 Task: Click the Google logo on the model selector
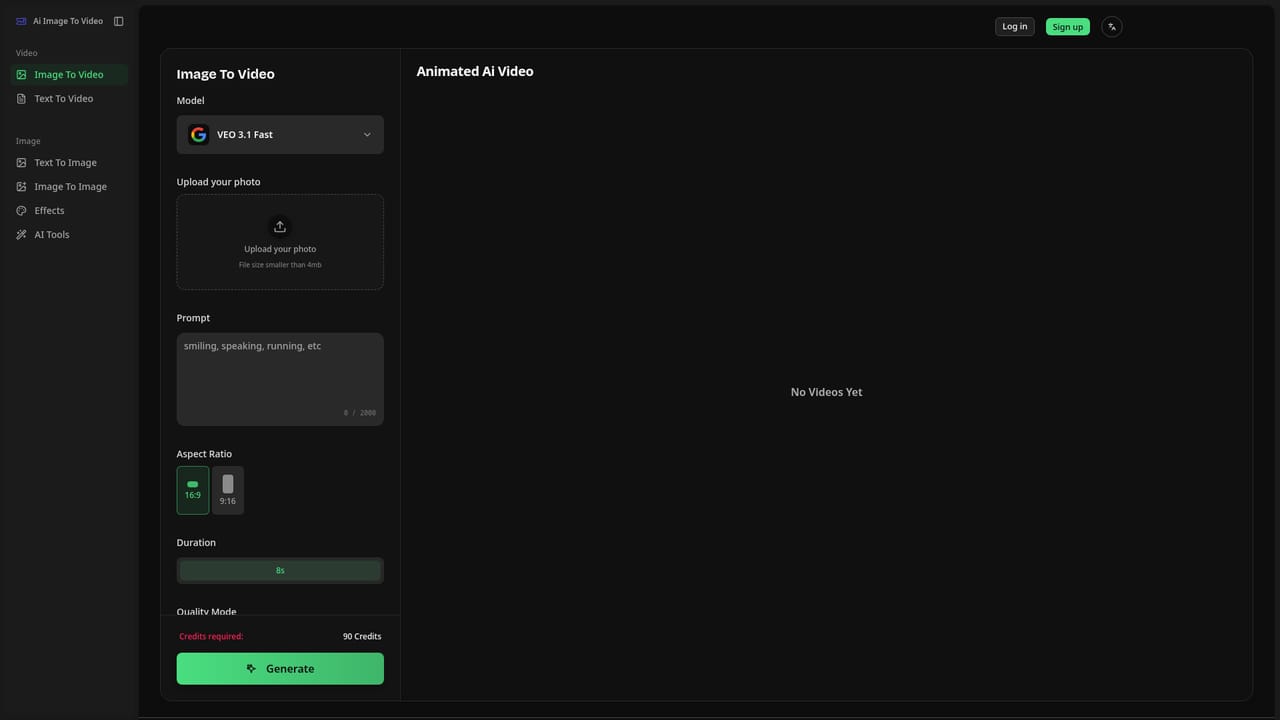[199, 135]
